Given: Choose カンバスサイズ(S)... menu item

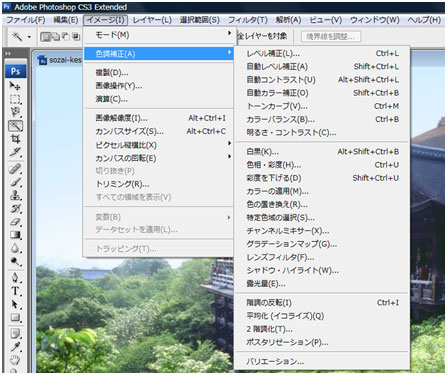Looking at the screenshot, I should click(158, 131).
